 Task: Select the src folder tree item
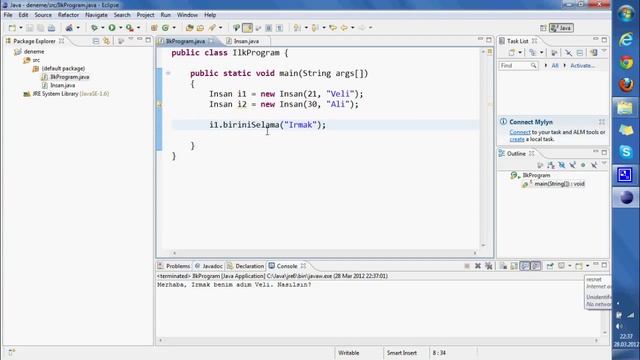(32, 60)
